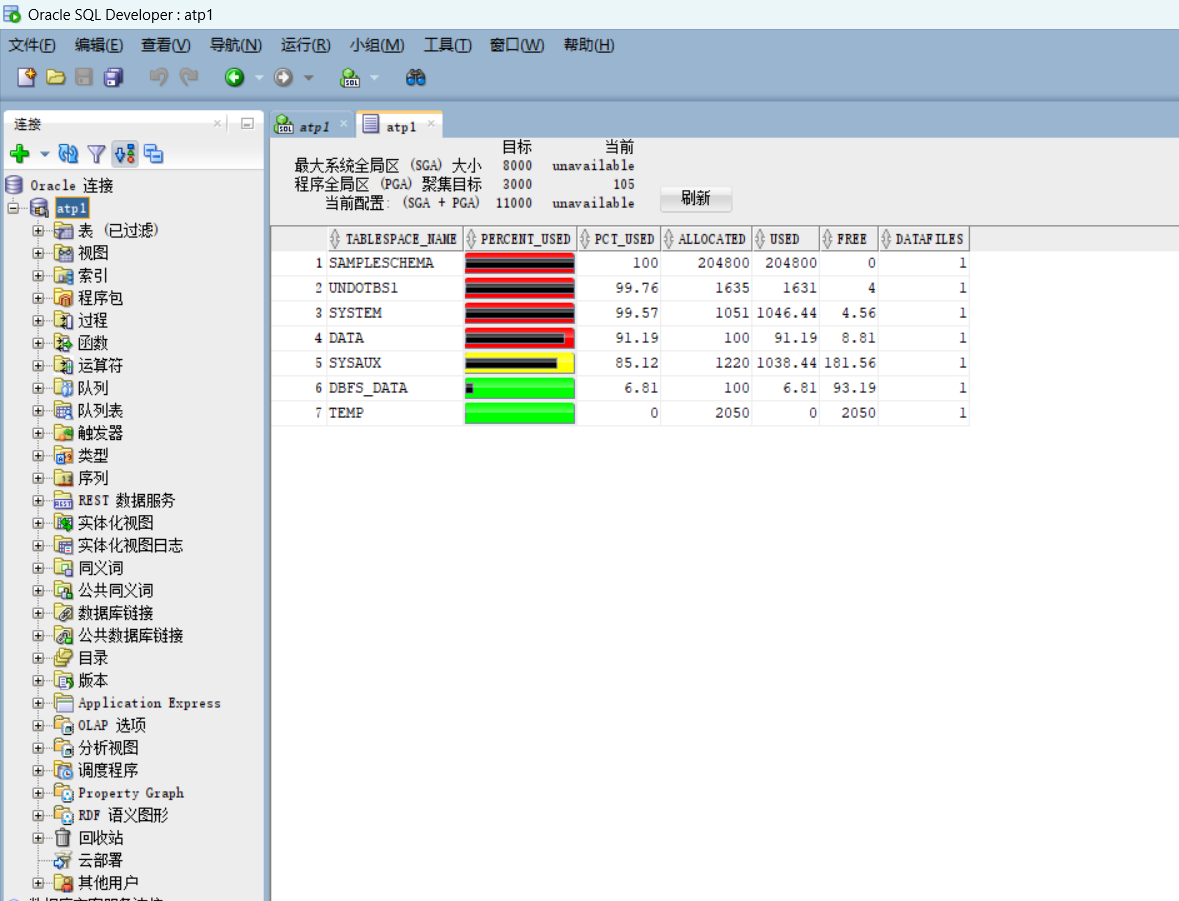
Task: Click the REST 数据服务 folder icon
Action: coord(64,501)
